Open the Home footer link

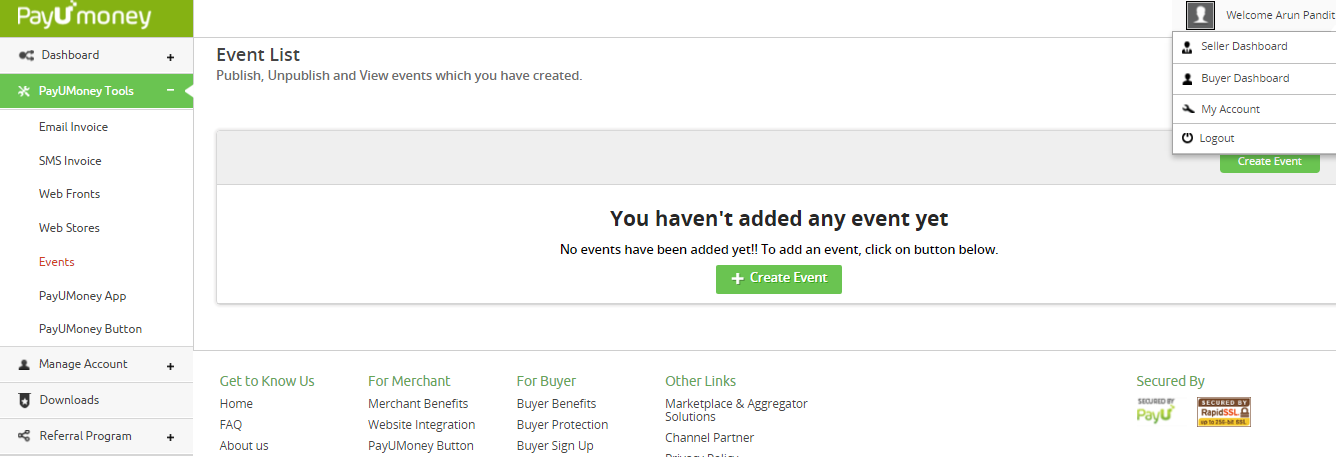tap(236, 404)
